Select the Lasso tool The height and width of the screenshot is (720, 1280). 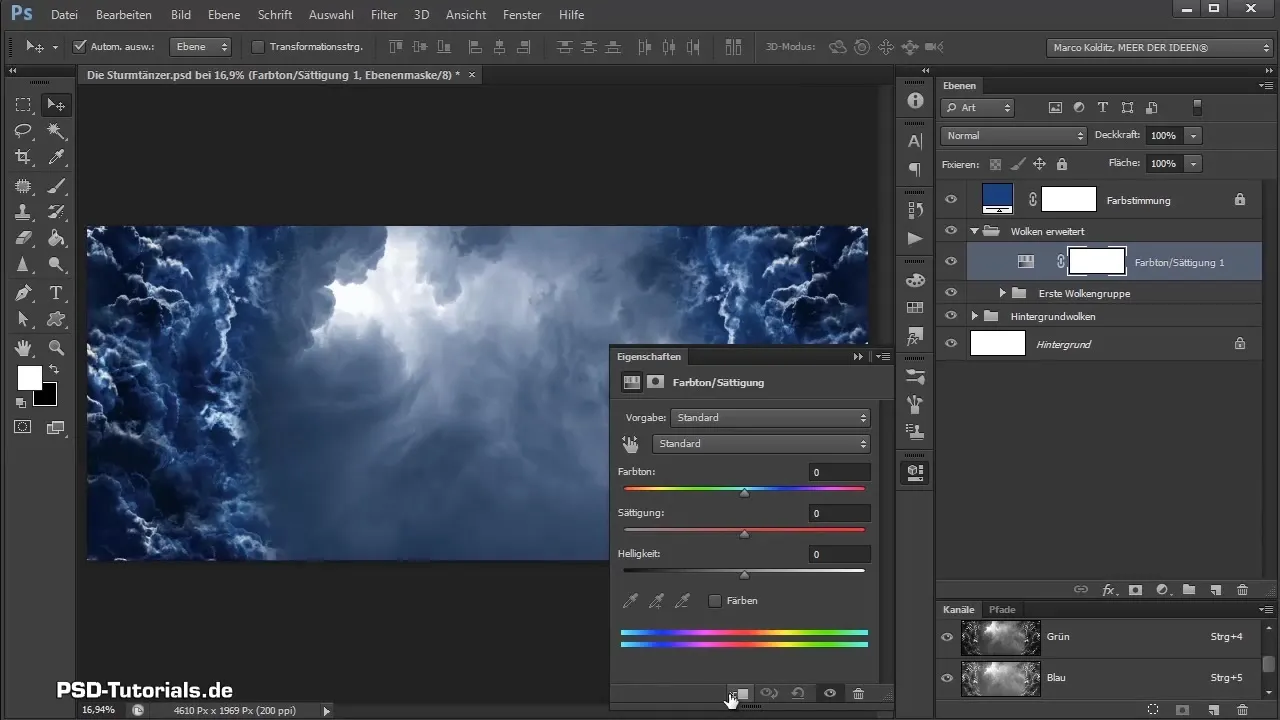(23, 131)
